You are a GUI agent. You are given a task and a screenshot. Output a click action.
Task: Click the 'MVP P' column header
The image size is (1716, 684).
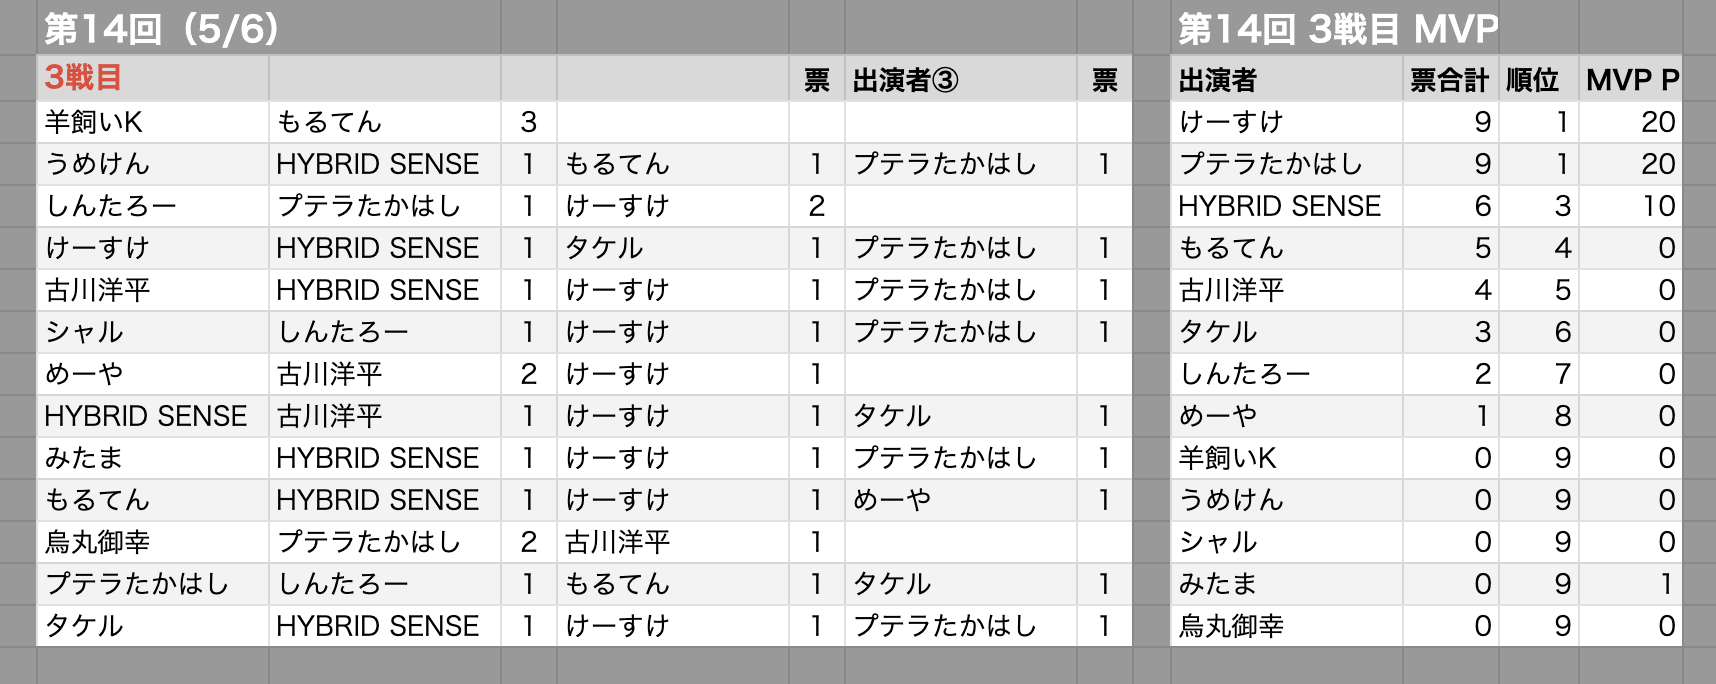[x=1631, y=80]
